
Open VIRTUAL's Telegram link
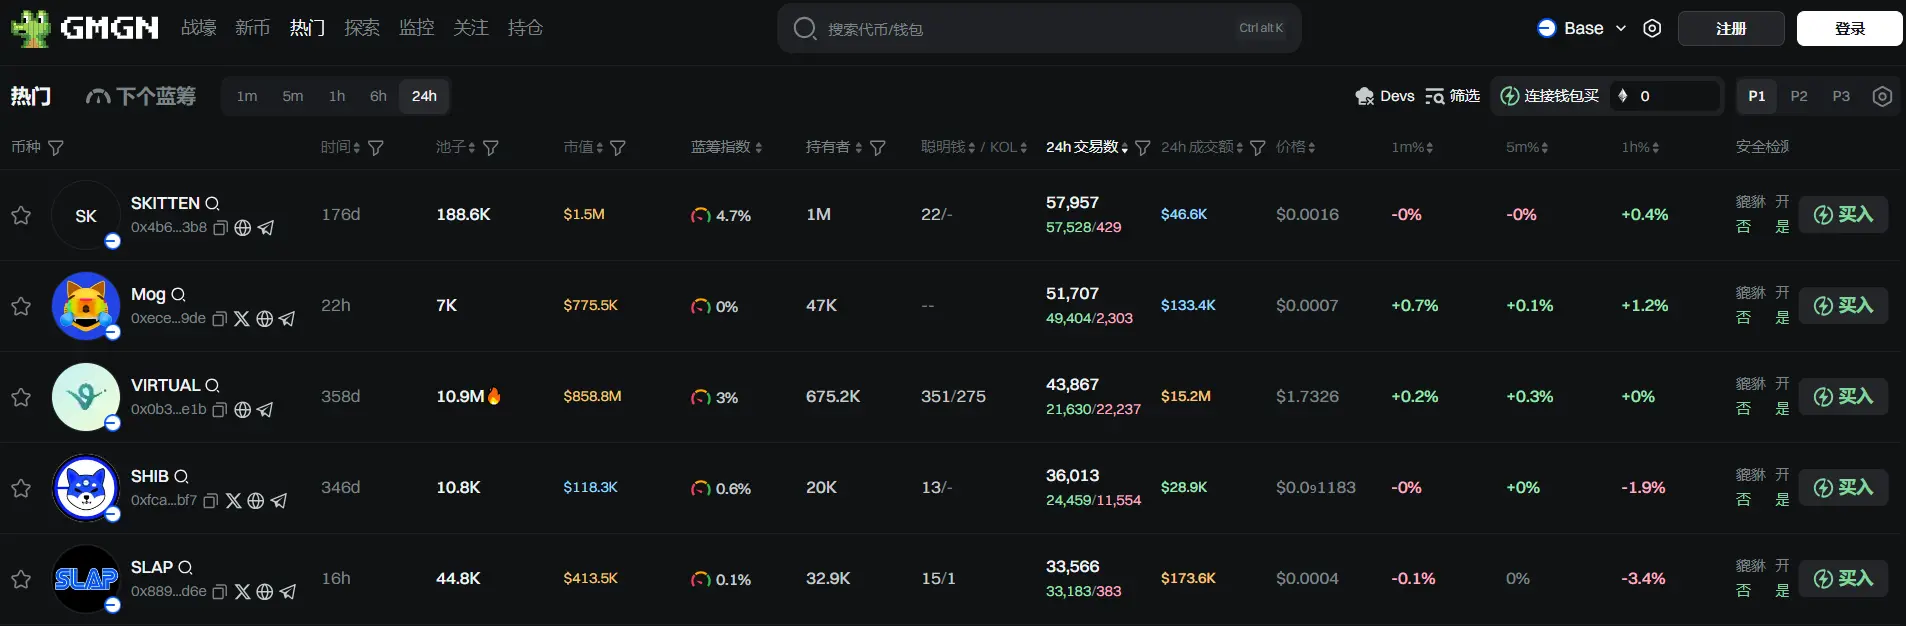click(x=265, y=410)
